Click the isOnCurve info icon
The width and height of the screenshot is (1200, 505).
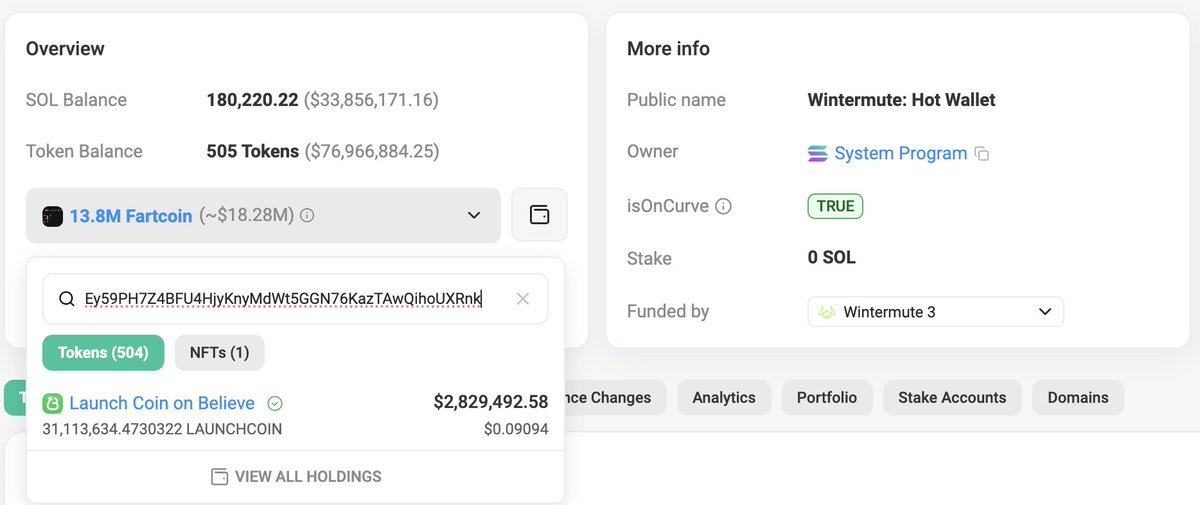tap(724, 206)
